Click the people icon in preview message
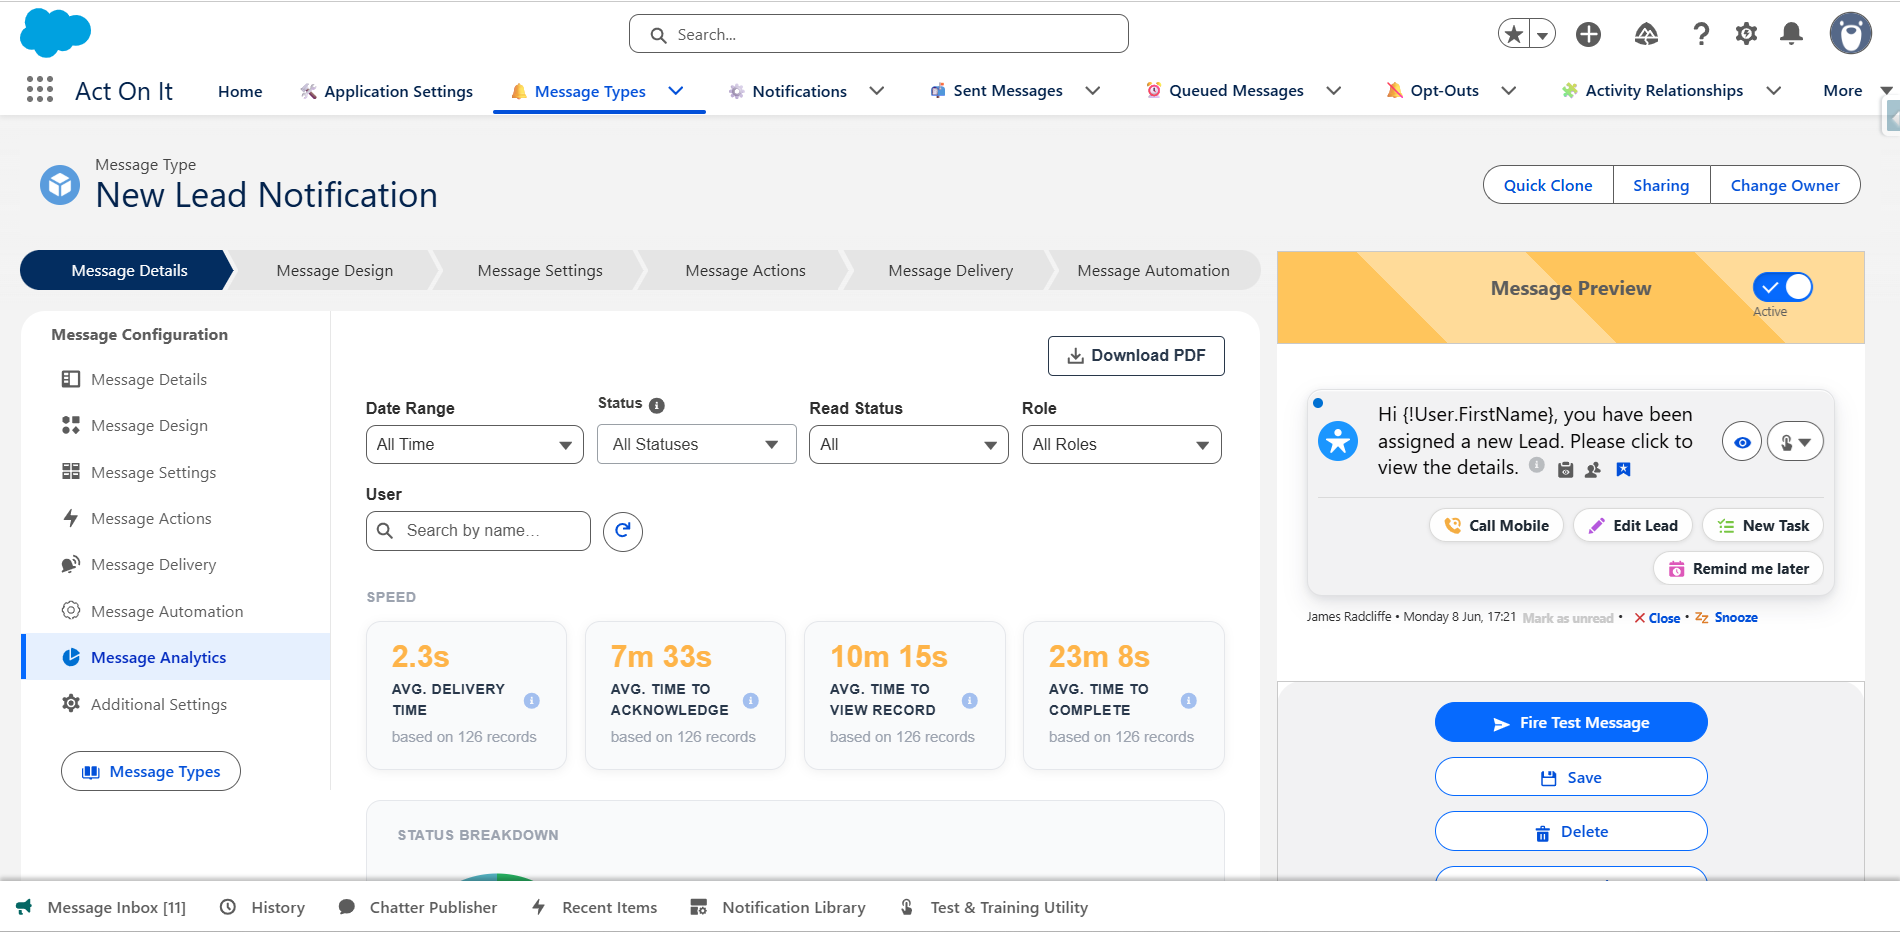This screenshot has height=932, width=1900. coord(1594,470)
